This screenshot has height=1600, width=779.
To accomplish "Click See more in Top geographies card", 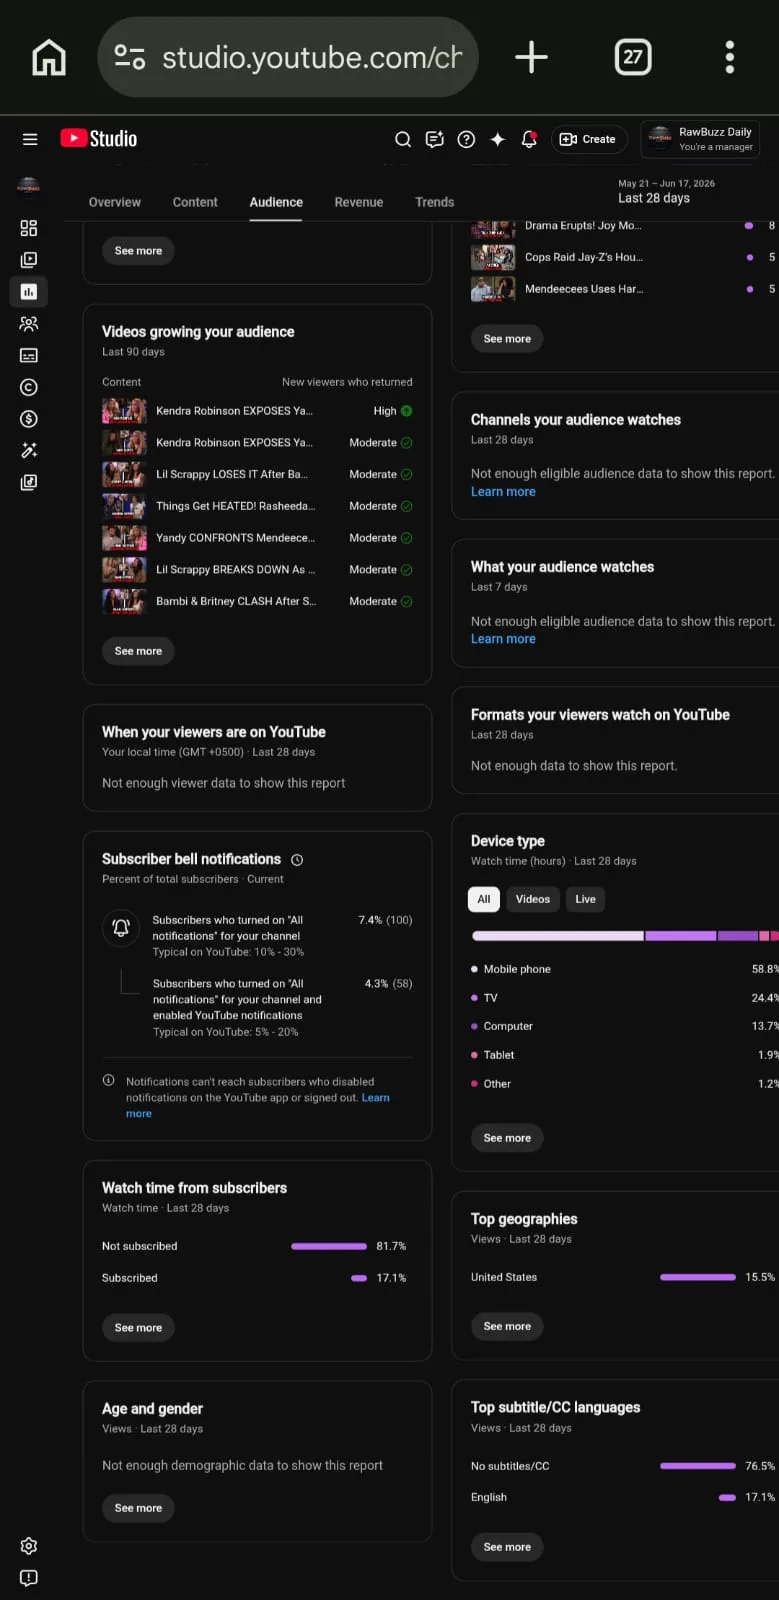I will coord(507,1326).
